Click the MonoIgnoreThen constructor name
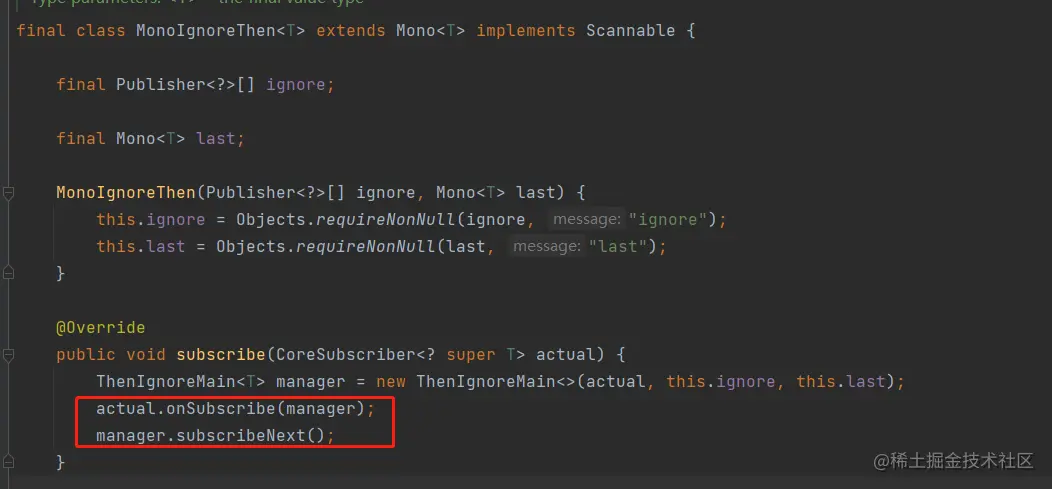Image resolution: width=1052 pixels, height=489 pixels. coord(126,193)
